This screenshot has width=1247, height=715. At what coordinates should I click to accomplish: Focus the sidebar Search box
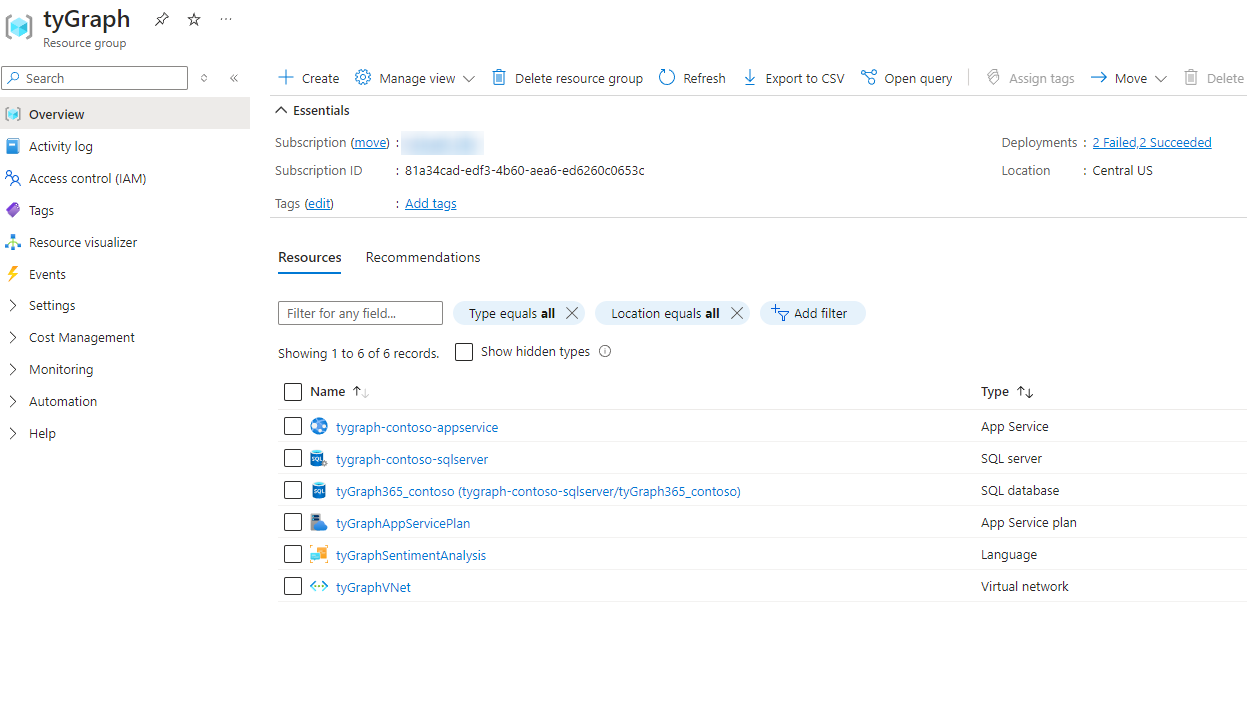click(95, 78)
